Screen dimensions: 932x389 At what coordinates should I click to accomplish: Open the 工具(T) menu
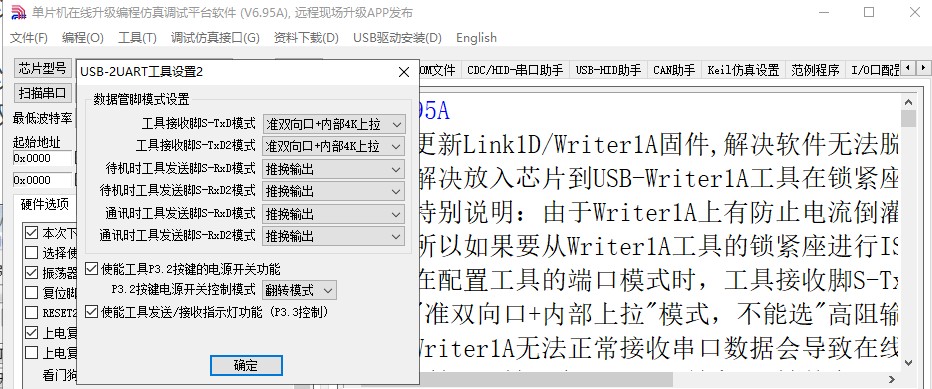click(x=137, y=37)
